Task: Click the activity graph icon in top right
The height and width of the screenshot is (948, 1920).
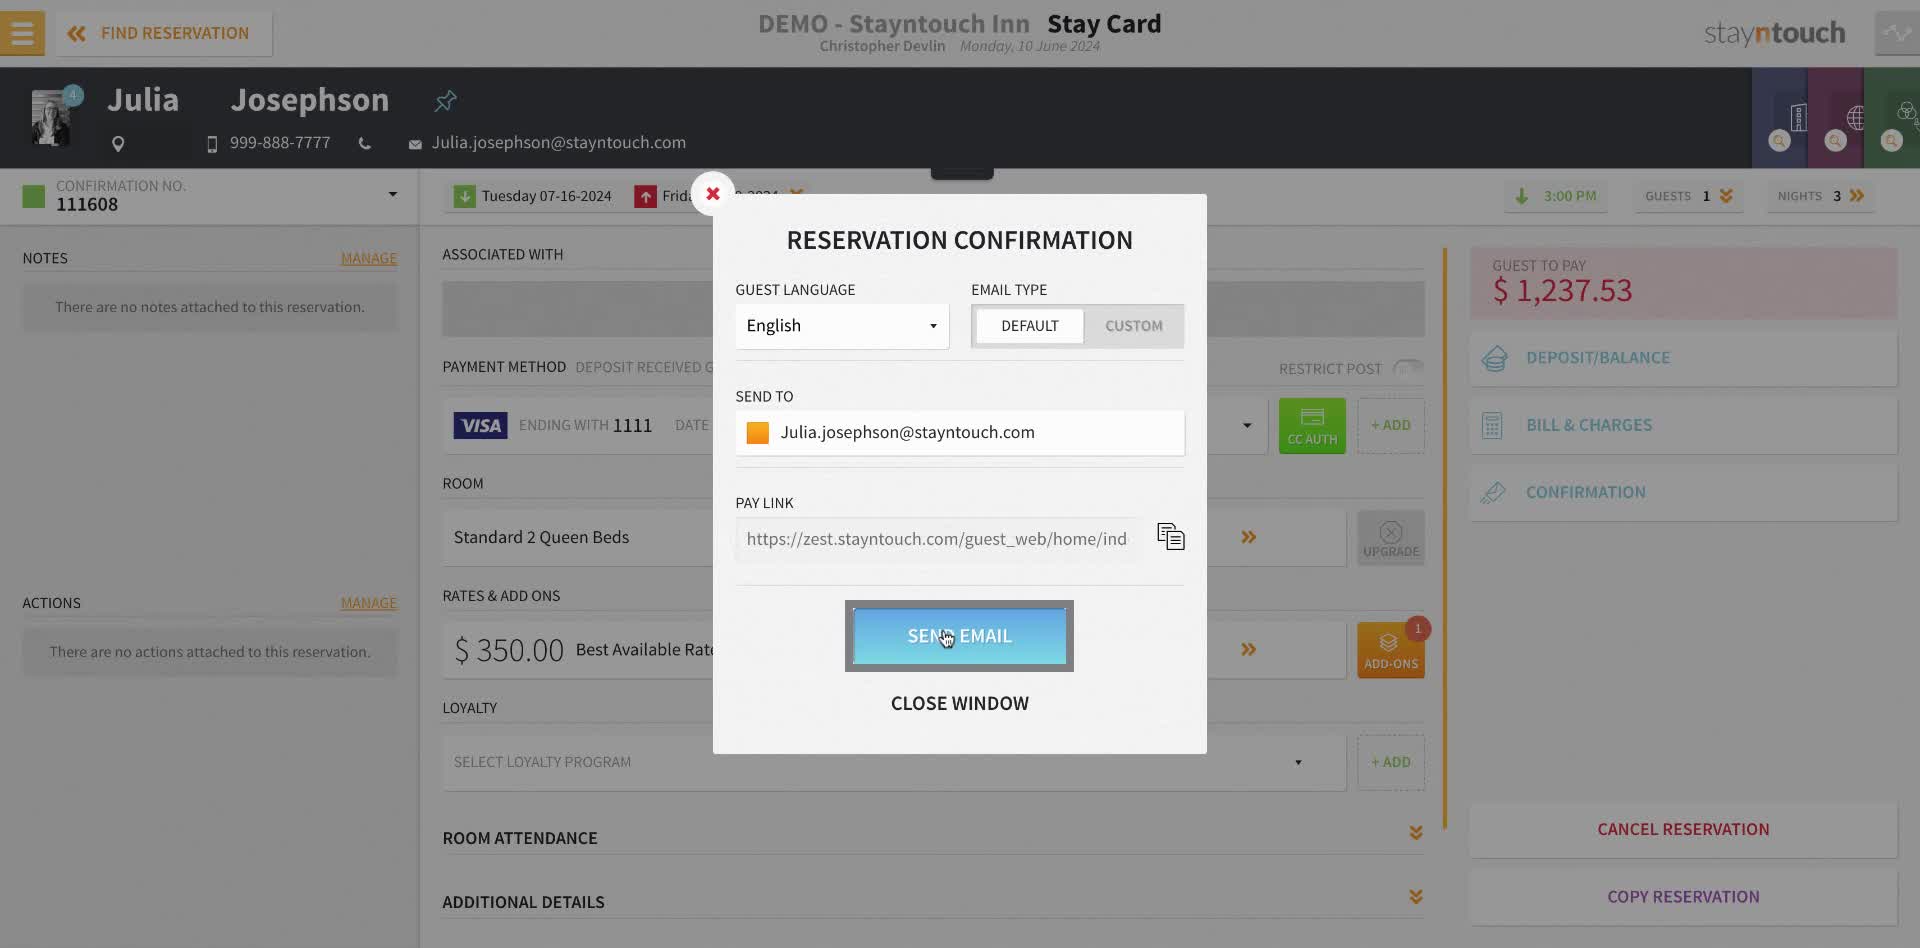Action: click(x=1897, y=33)
